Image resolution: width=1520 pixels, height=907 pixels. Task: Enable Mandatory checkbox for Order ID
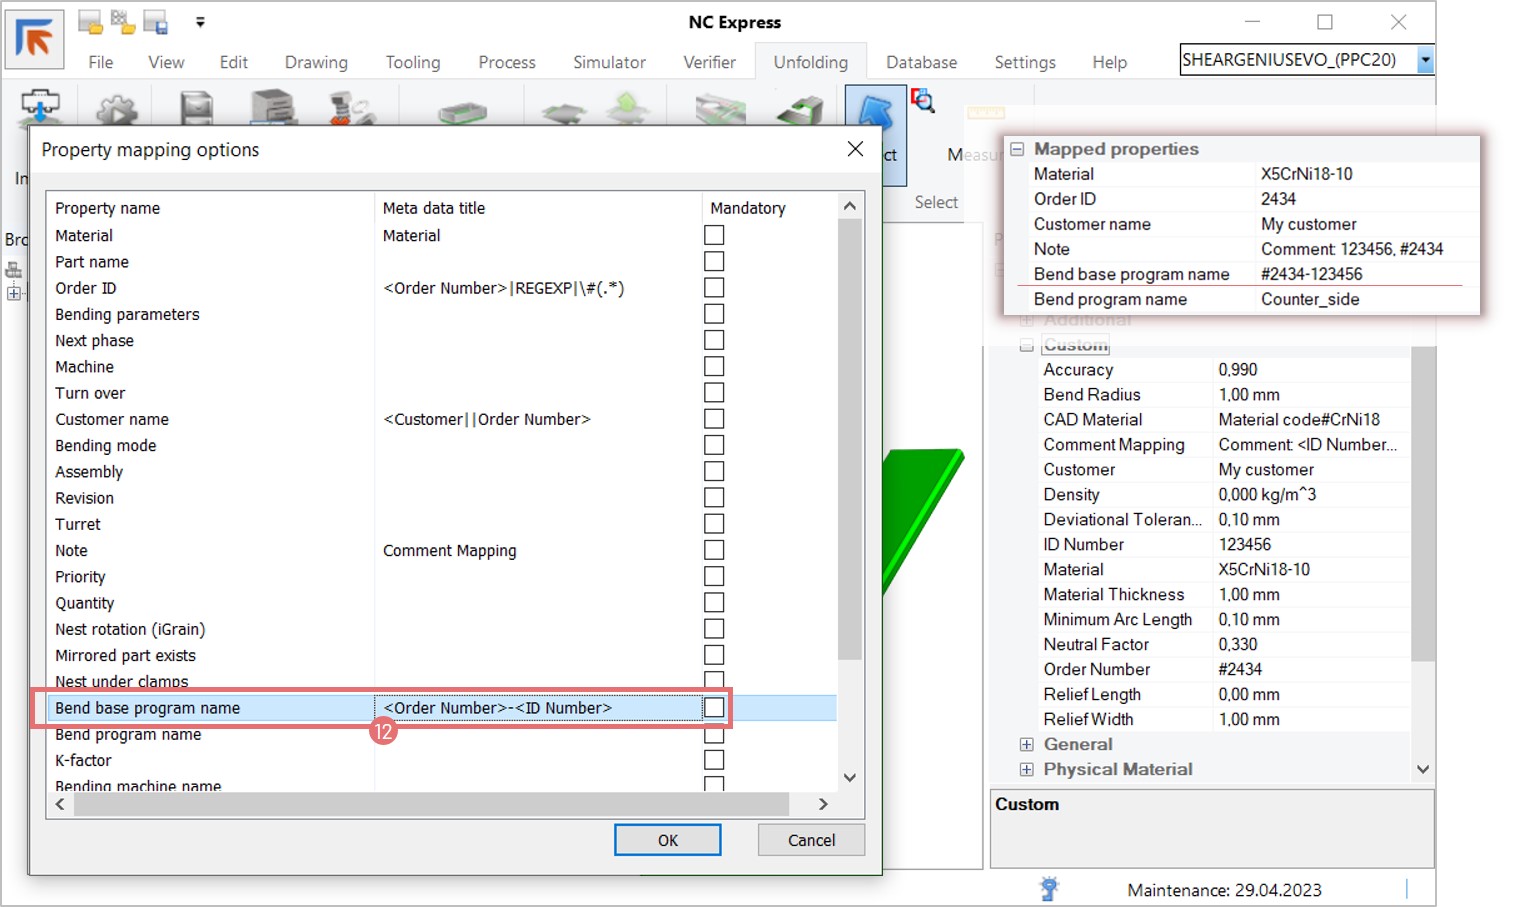click(714, 288)
